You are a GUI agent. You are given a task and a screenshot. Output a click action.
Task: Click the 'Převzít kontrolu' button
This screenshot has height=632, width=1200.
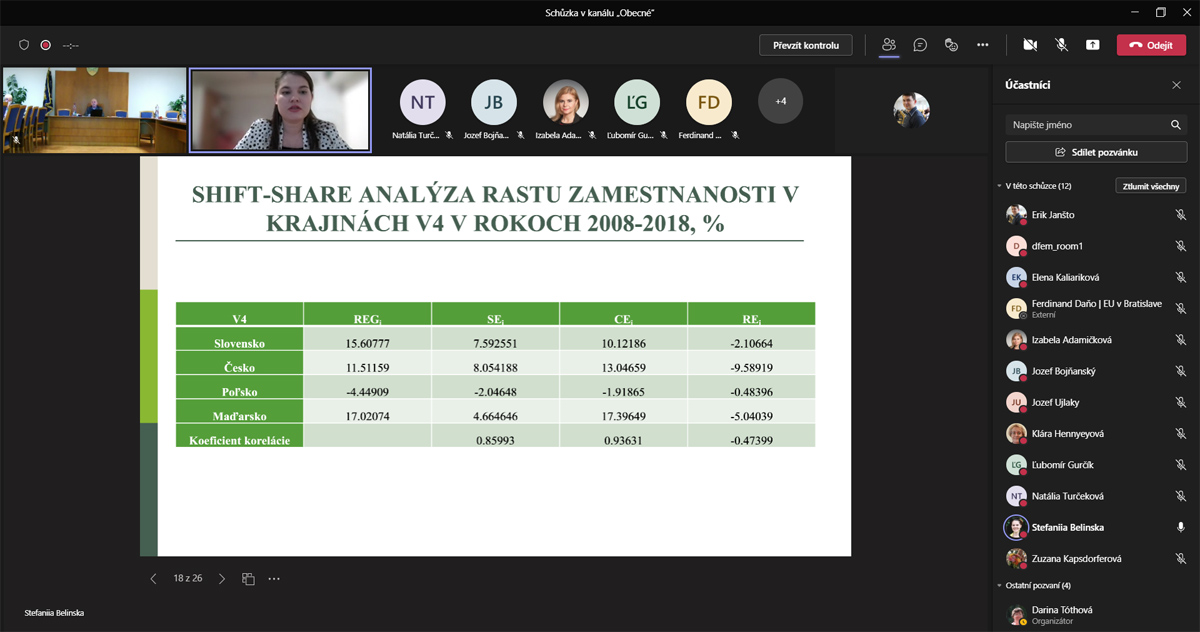pyautogui.click(x=806, y=45)
